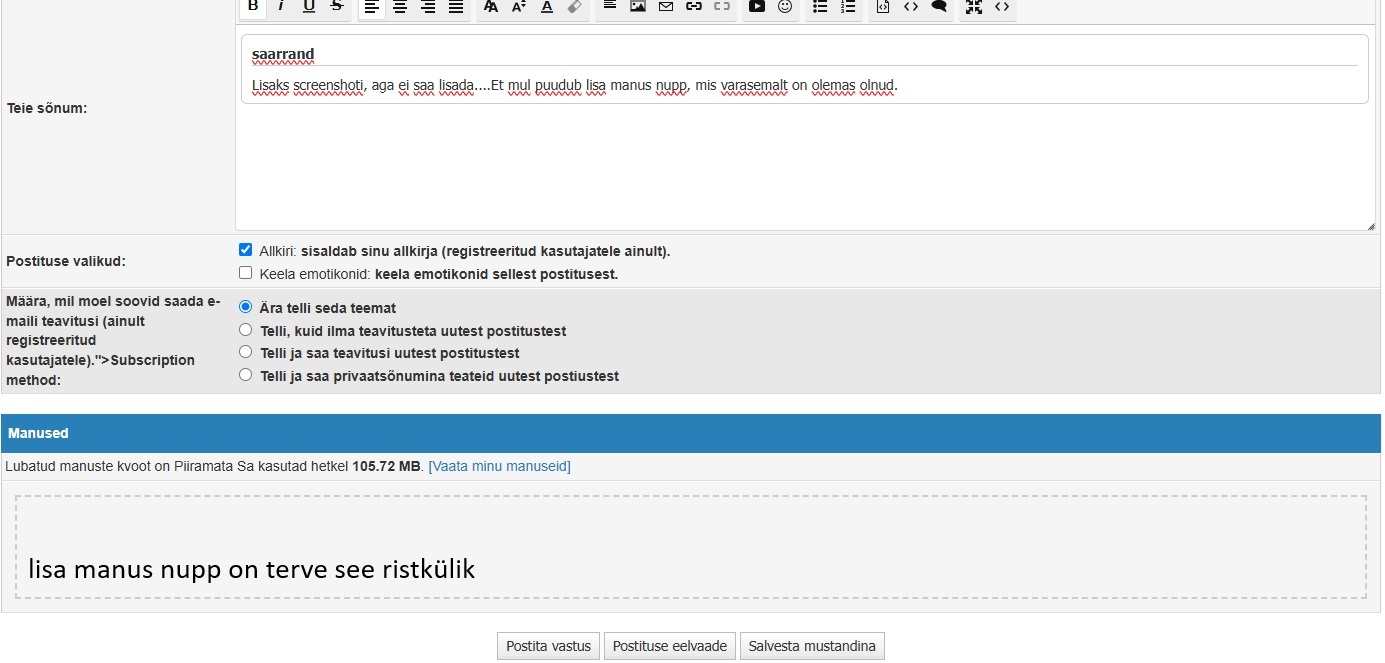Open the emoticon smiley picker

coord(785,7)
